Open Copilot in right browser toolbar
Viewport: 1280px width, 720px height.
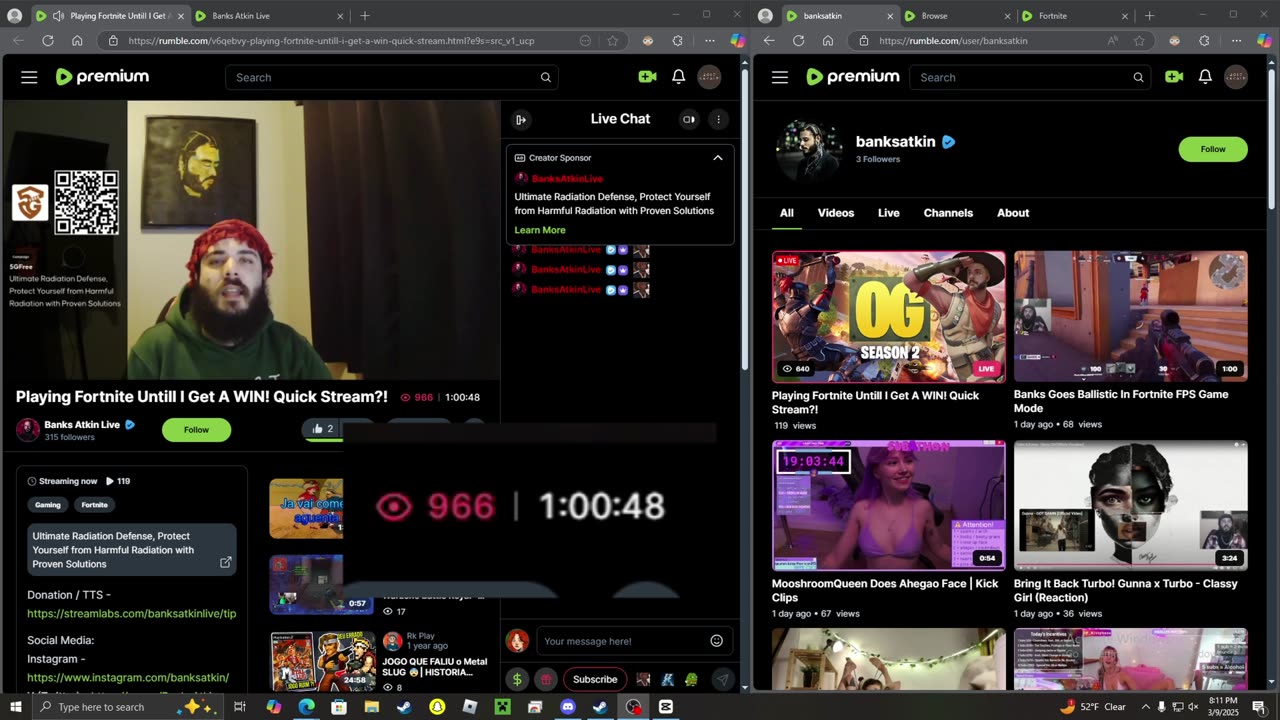click(1264, 41)
